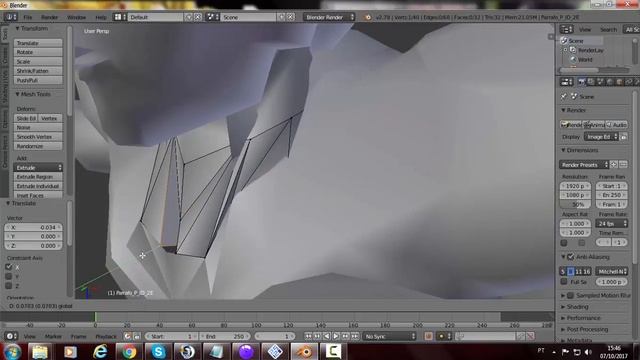
Task: Open the Extrude dropdown in Mesh Tools
Action: coord(38,167)
